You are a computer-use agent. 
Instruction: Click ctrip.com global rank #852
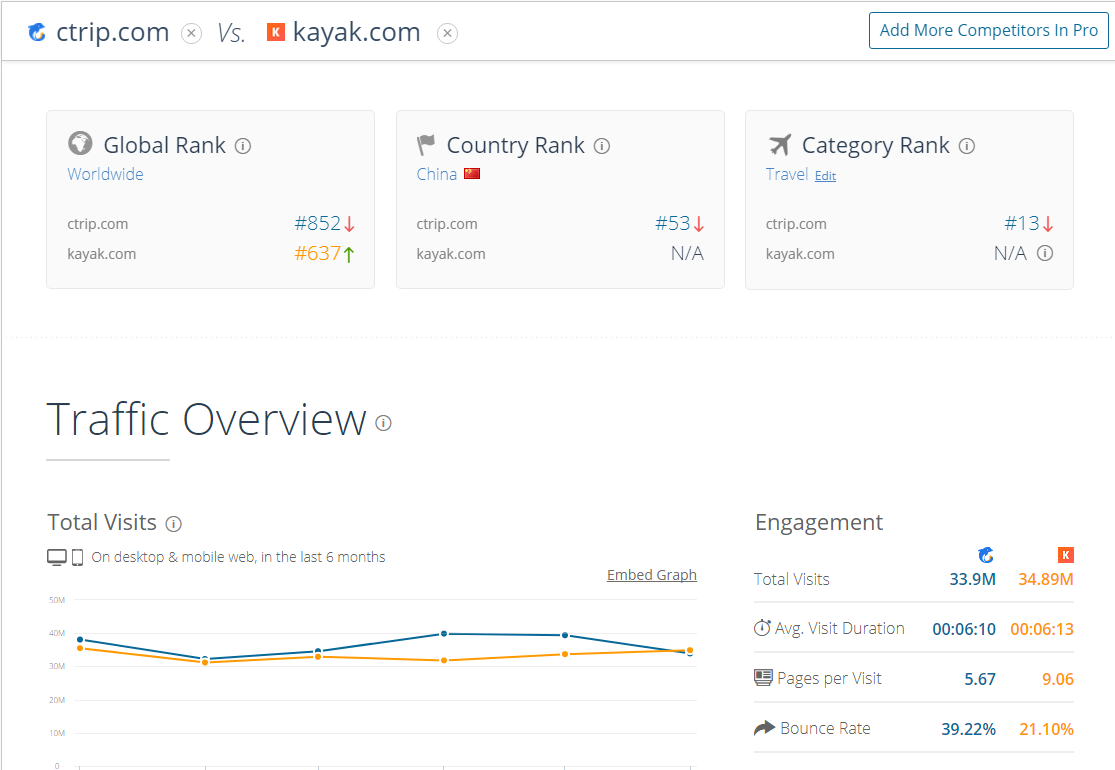pos(318,223)
